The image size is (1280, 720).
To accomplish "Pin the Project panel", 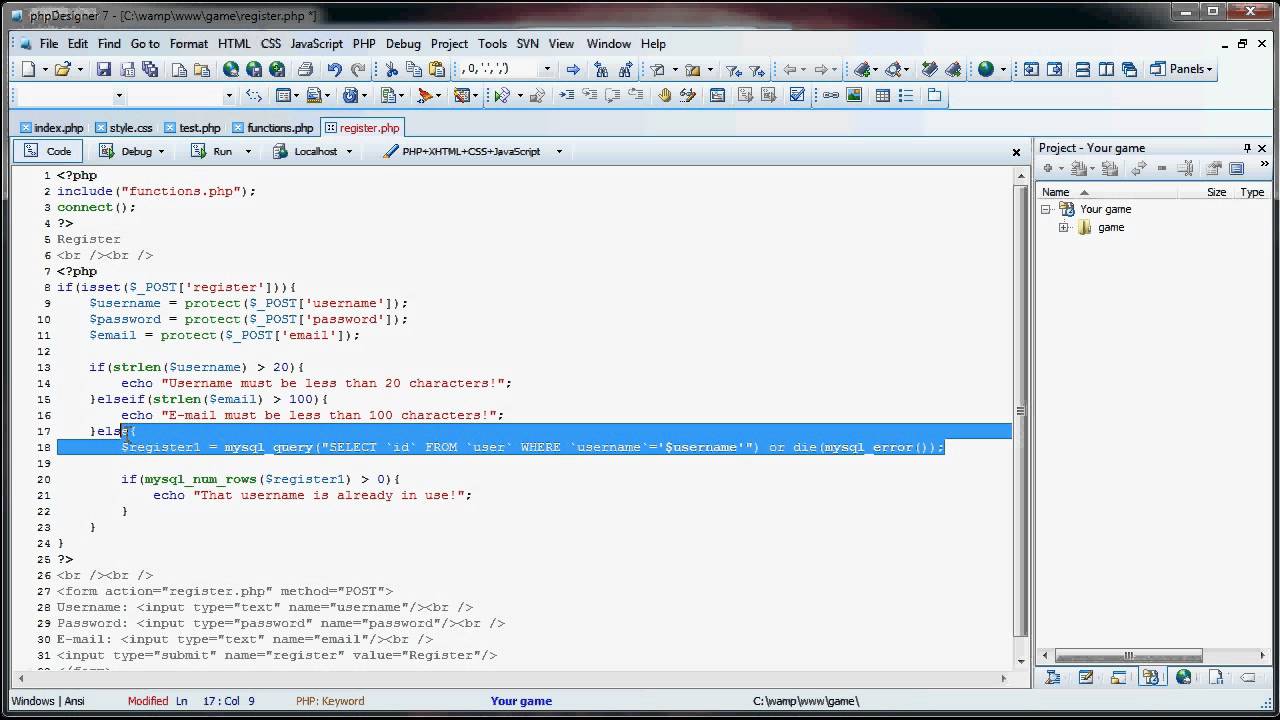I will coord(1247,148).
